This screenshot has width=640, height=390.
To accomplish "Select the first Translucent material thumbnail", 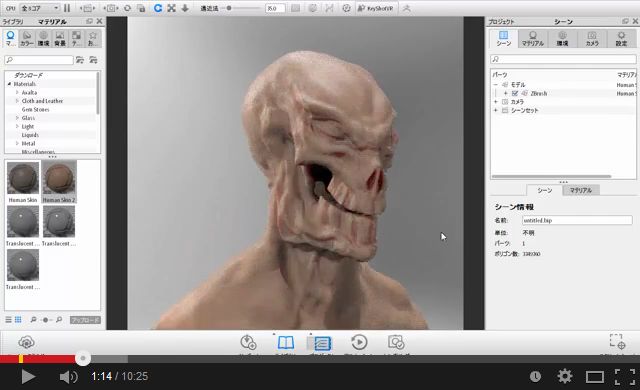I will (23, 221).
